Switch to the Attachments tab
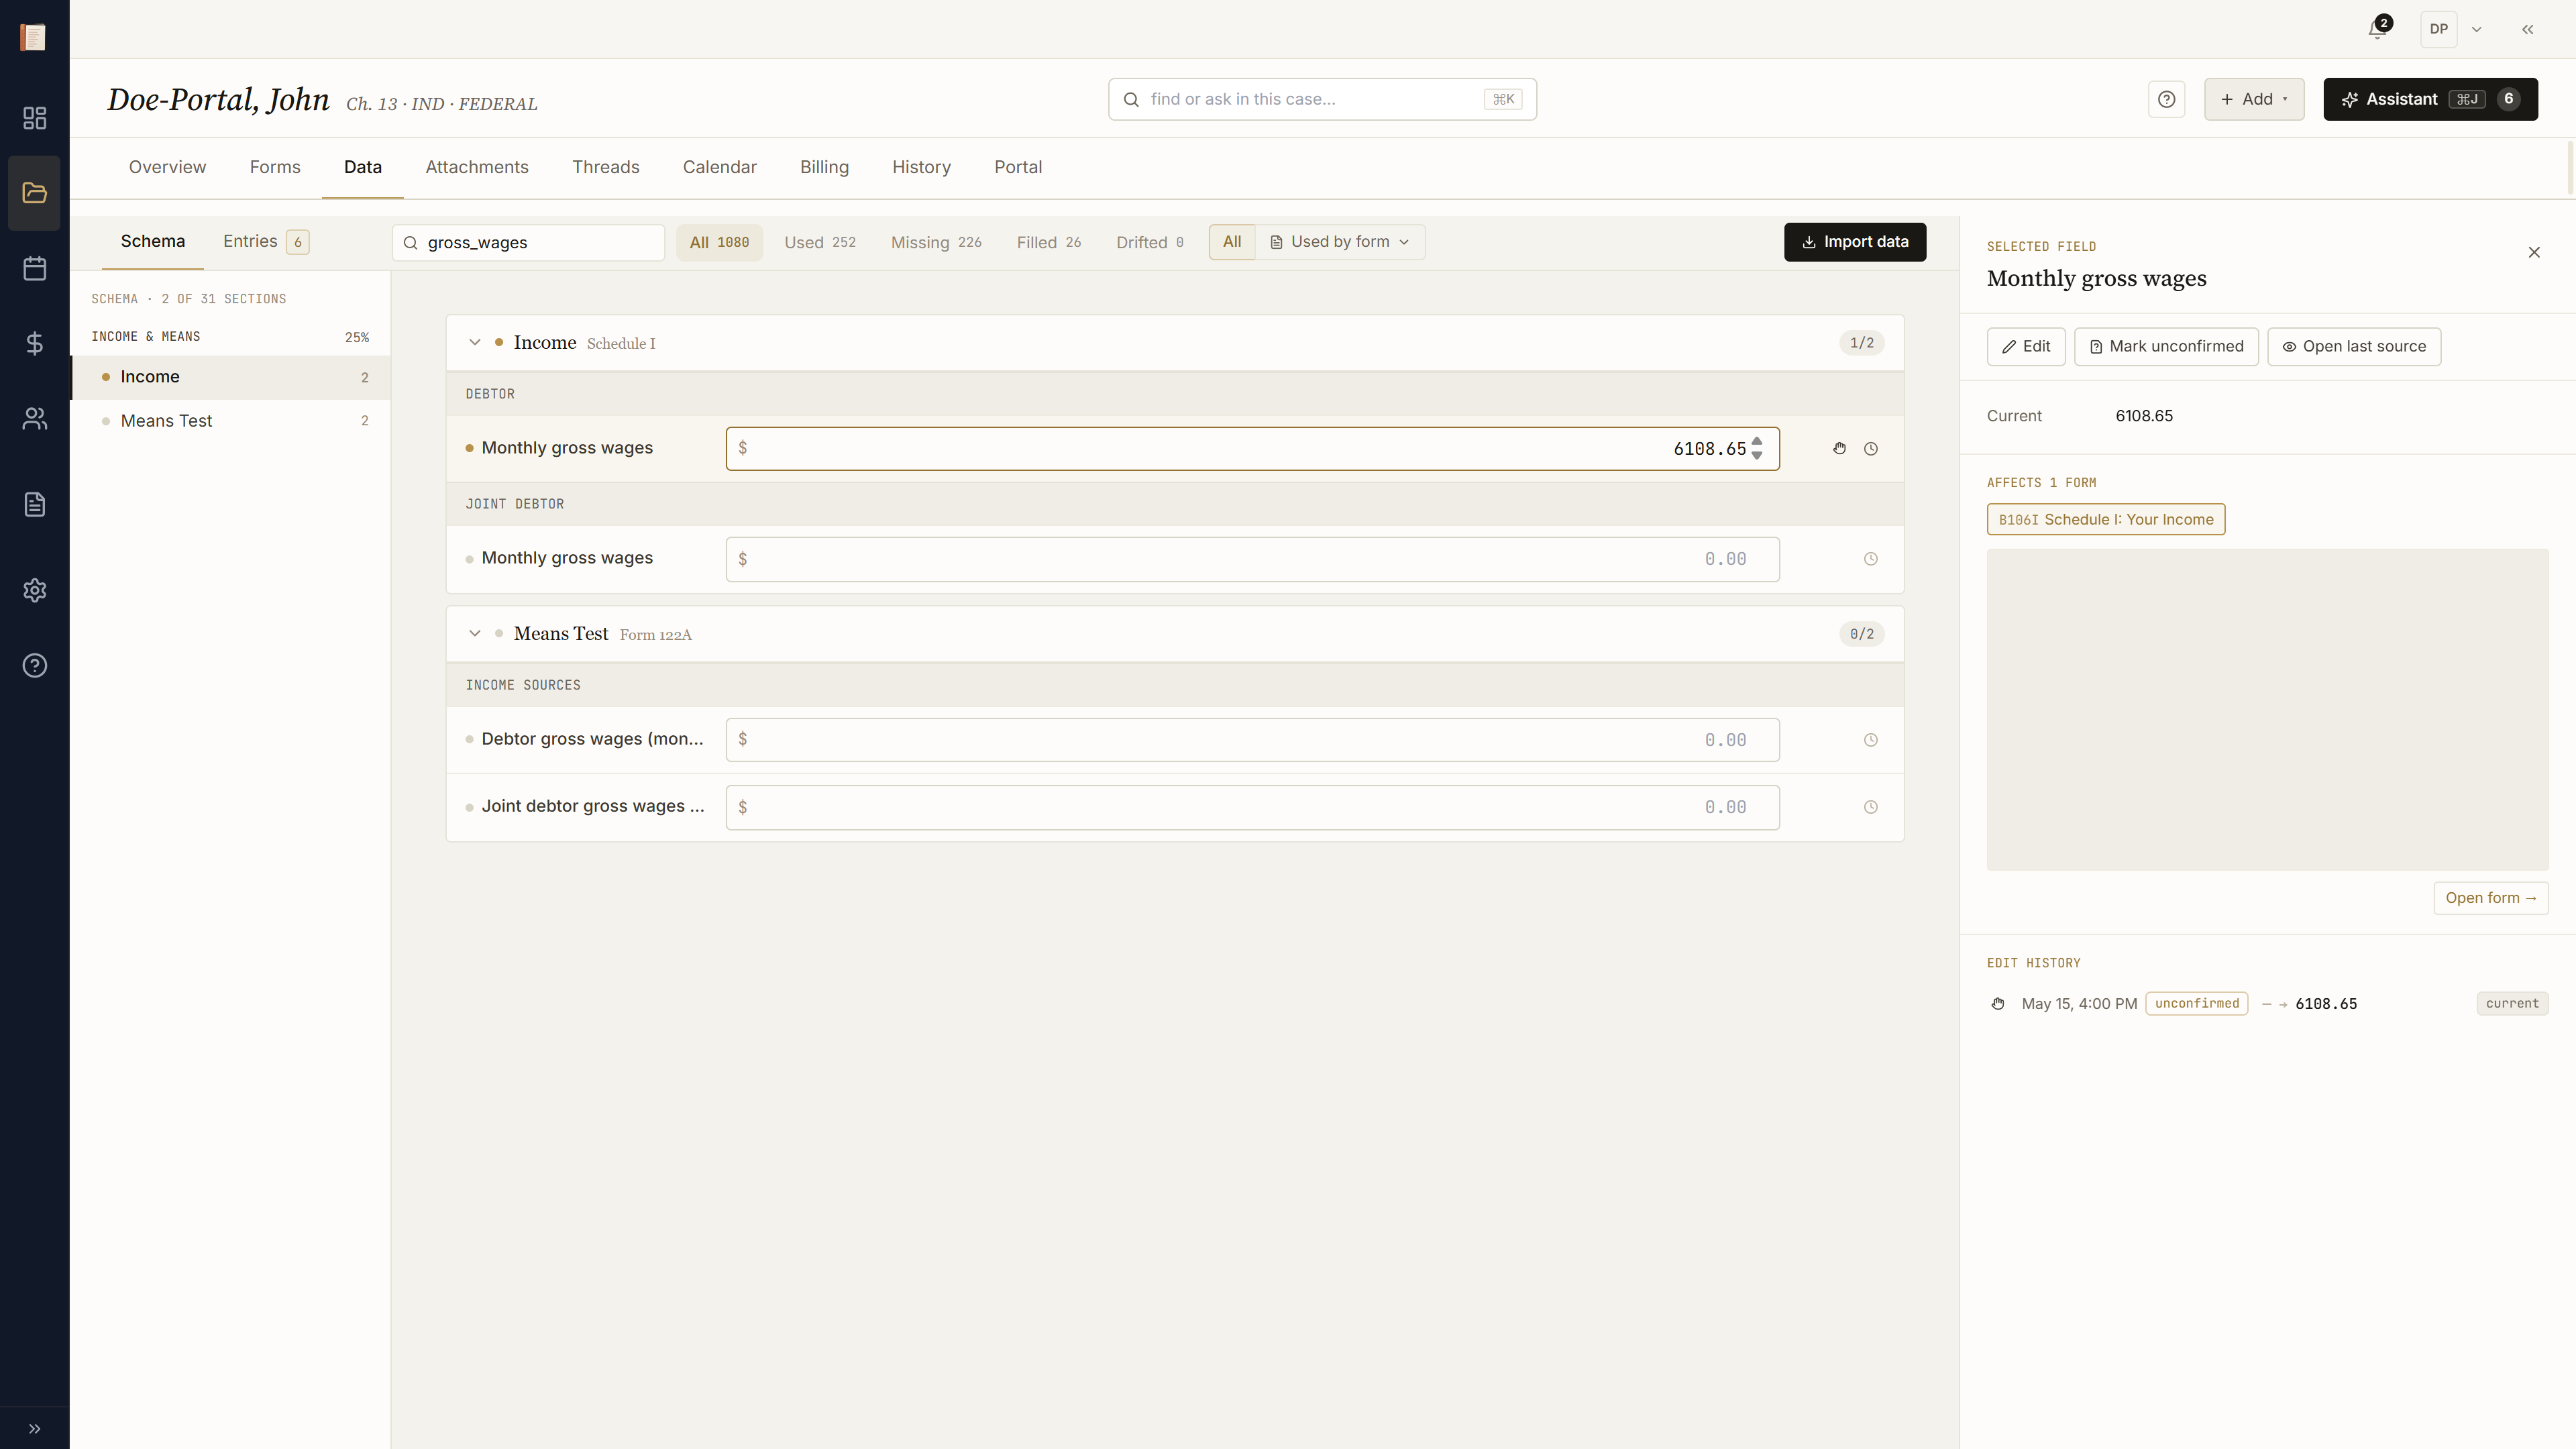Image resolution: width=2576 pixels, height=1449 pixels. (477, 167)
